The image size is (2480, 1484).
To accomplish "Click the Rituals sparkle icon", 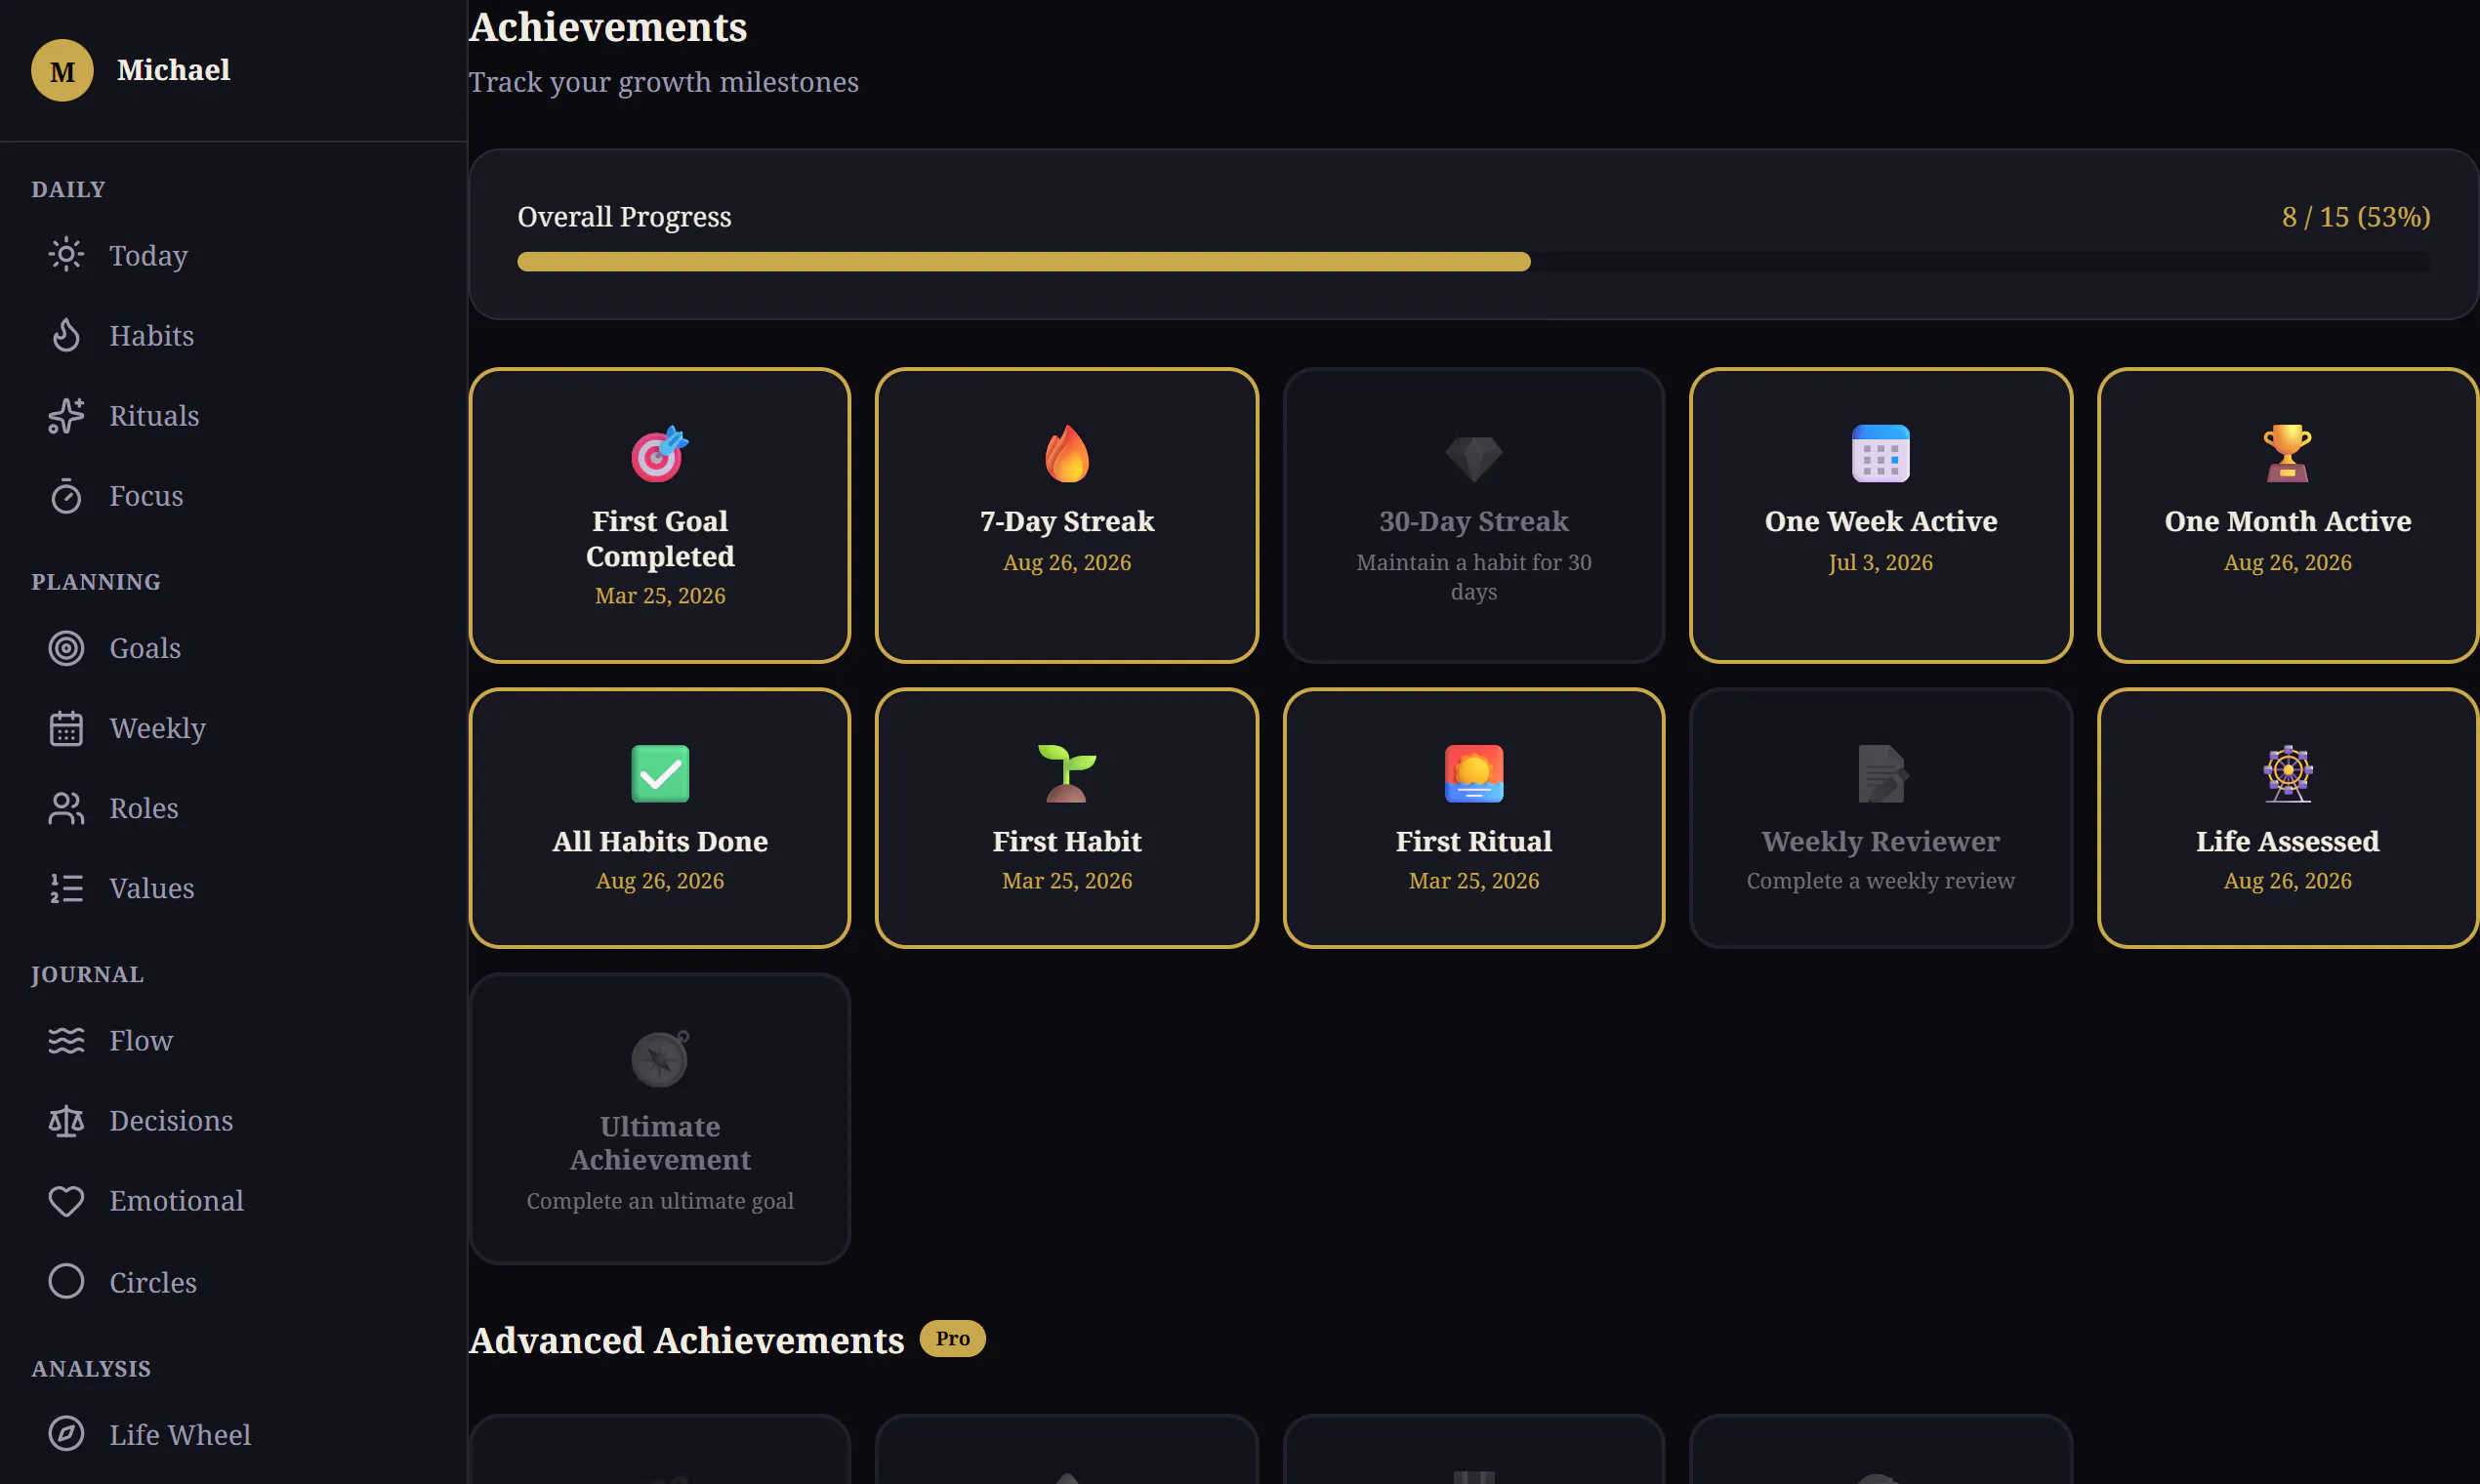I will [66, 415].
